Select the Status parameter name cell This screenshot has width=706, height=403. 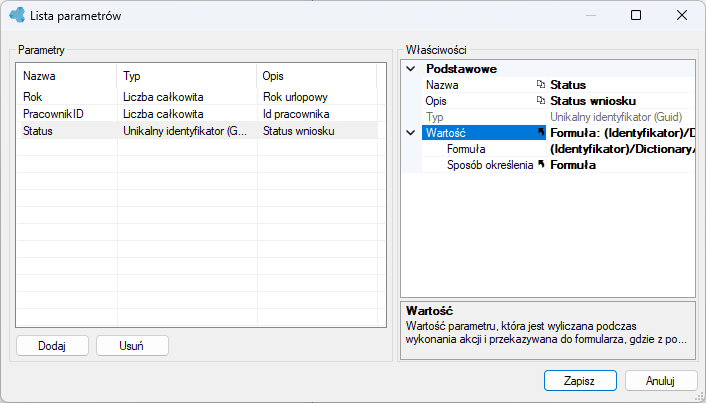67,131
